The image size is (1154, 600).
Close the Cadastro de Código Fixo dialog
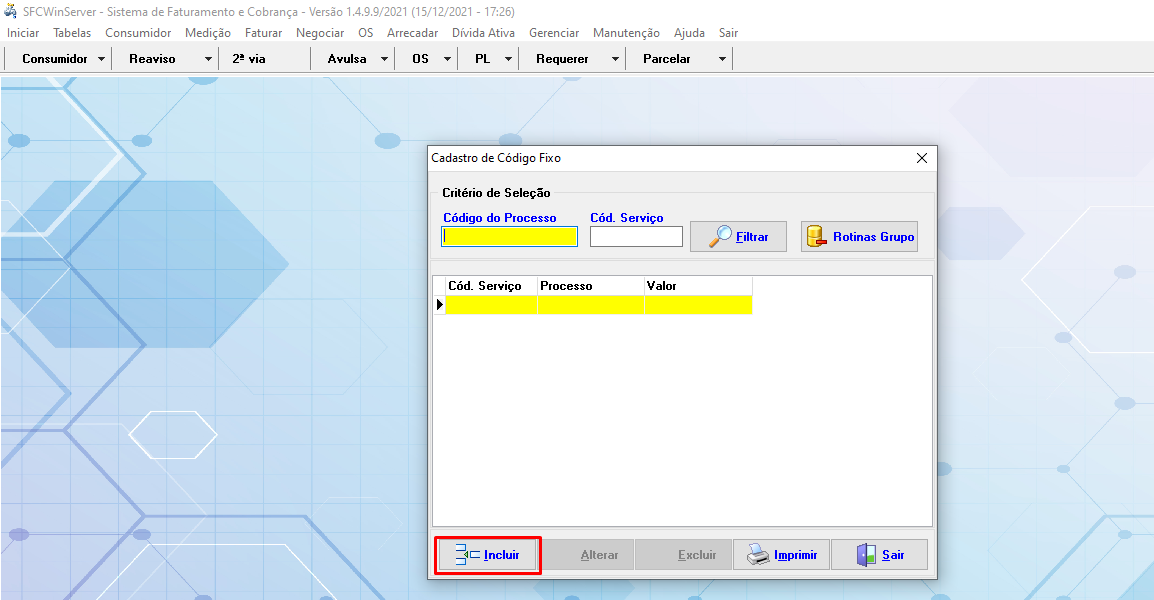click(x=922, y=158)
